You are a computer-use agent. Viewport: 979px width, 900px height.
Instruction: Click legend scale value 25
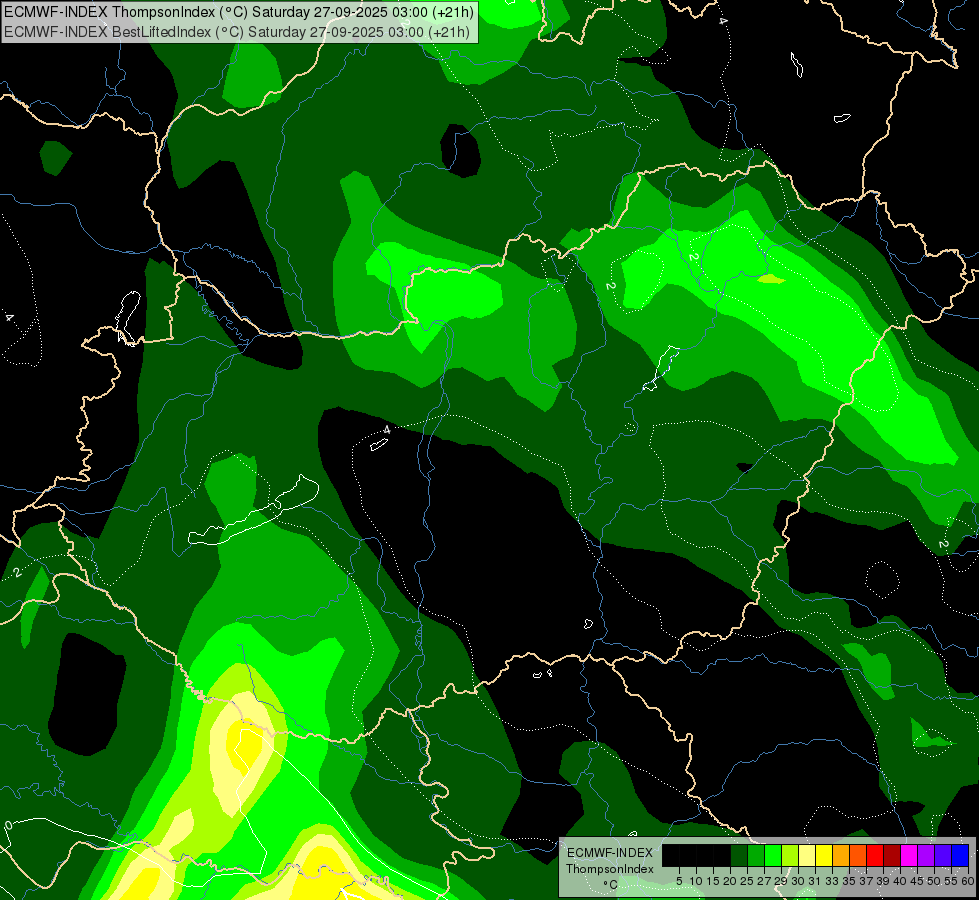click(x=747, y=881)
